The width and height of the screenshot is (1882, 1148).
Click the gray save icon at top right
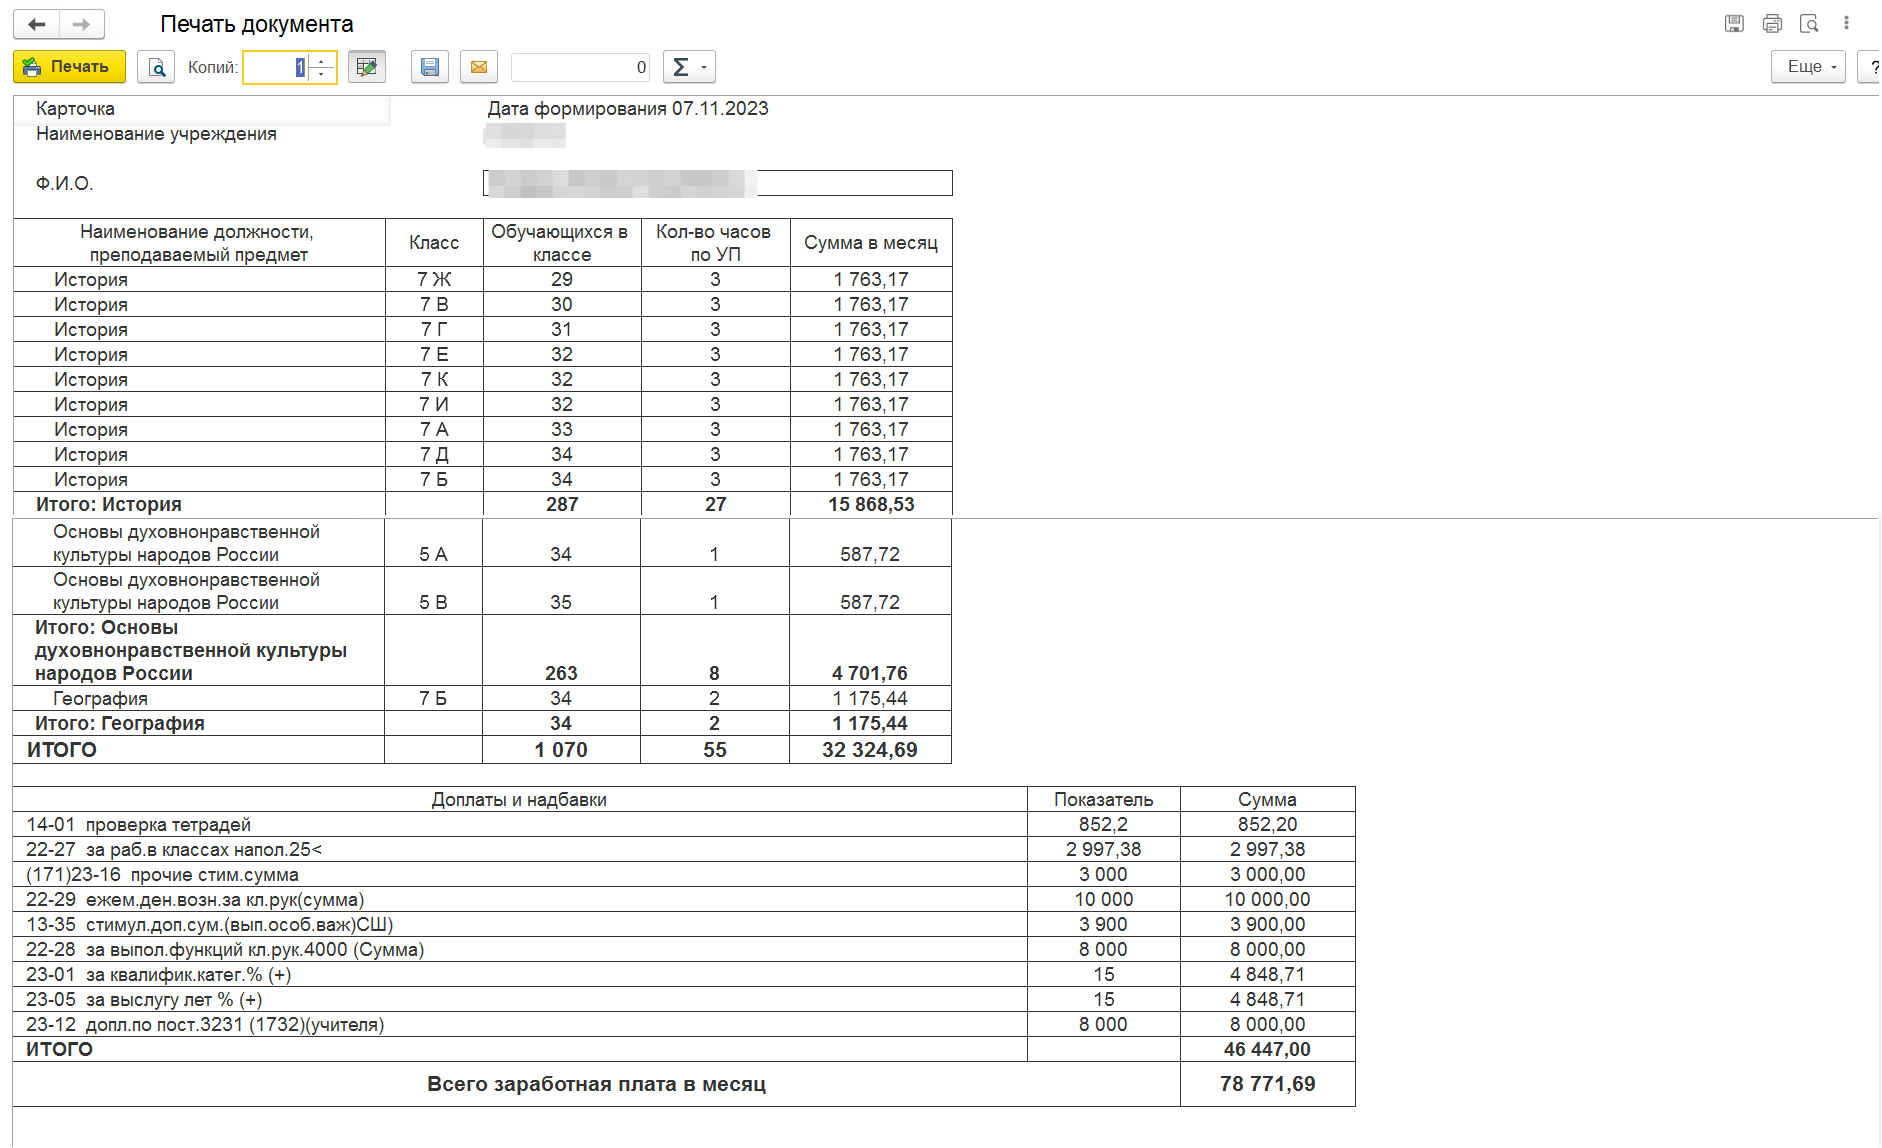pyautogui.click(x=1734, y=23)
